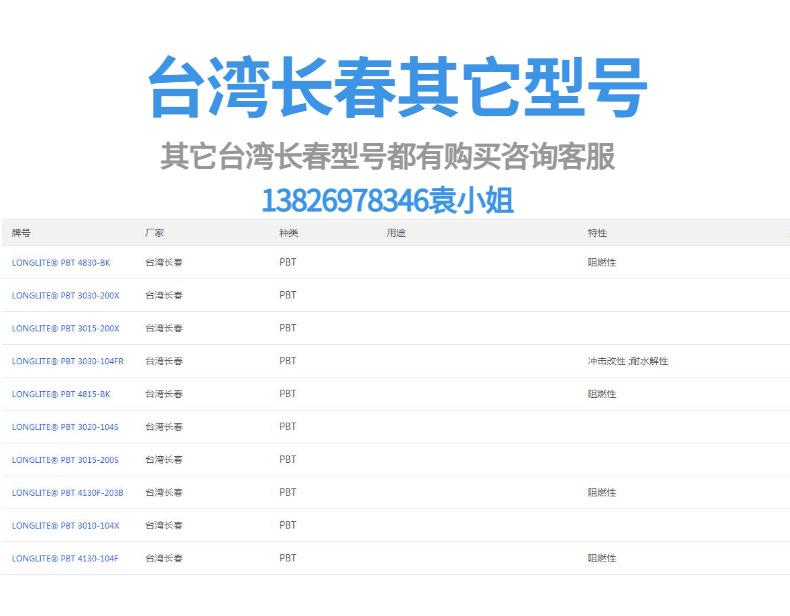
Task: Open the LONGLITE PBT 3010-104X product link
Action: 65,525
